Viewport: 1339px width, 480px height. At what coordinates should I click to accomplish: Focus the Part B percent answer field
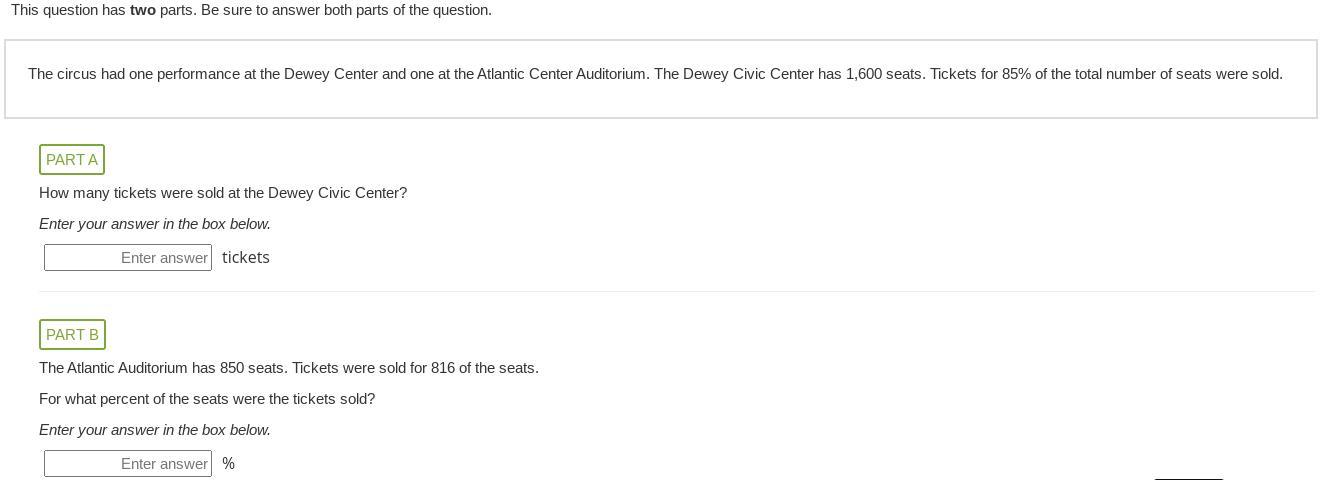pyautogui.click(x=128, y=464)
